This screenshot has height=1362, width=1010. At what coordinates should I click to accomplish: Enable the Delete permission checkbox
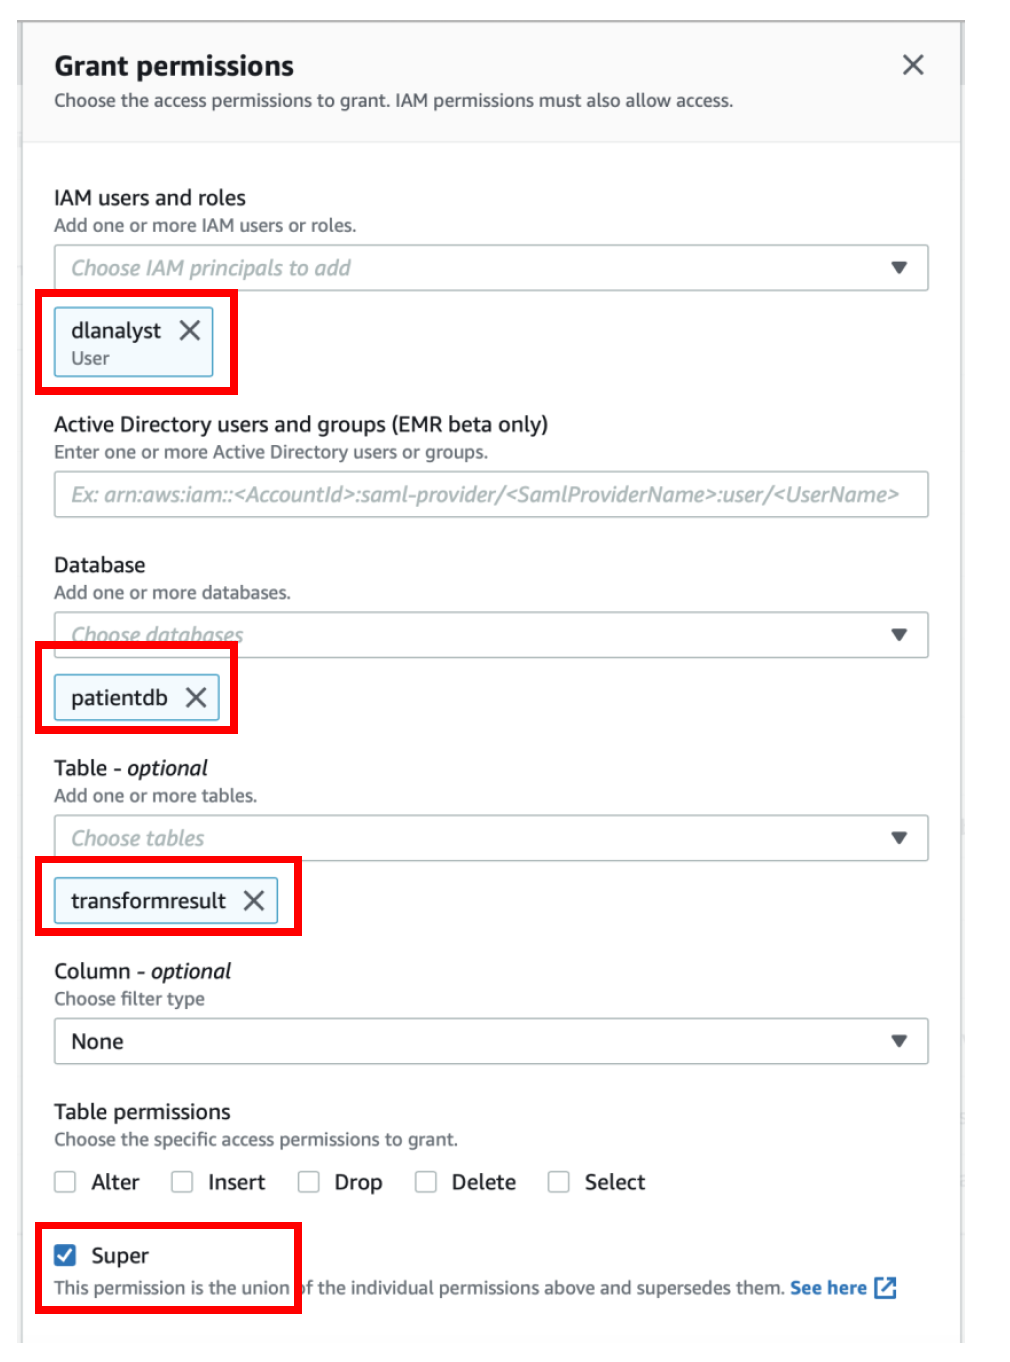coord(426,1182)
